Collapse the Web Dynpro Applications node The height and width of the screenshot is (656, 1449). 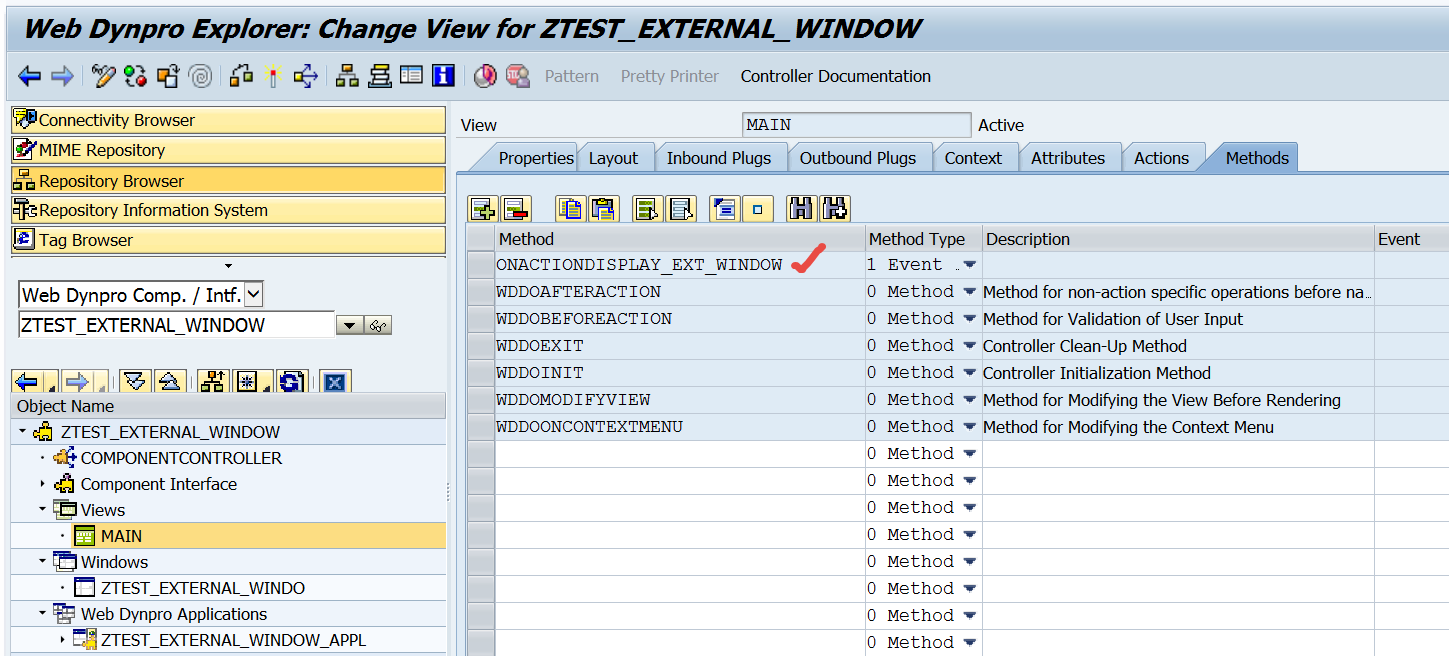(43, 614)
